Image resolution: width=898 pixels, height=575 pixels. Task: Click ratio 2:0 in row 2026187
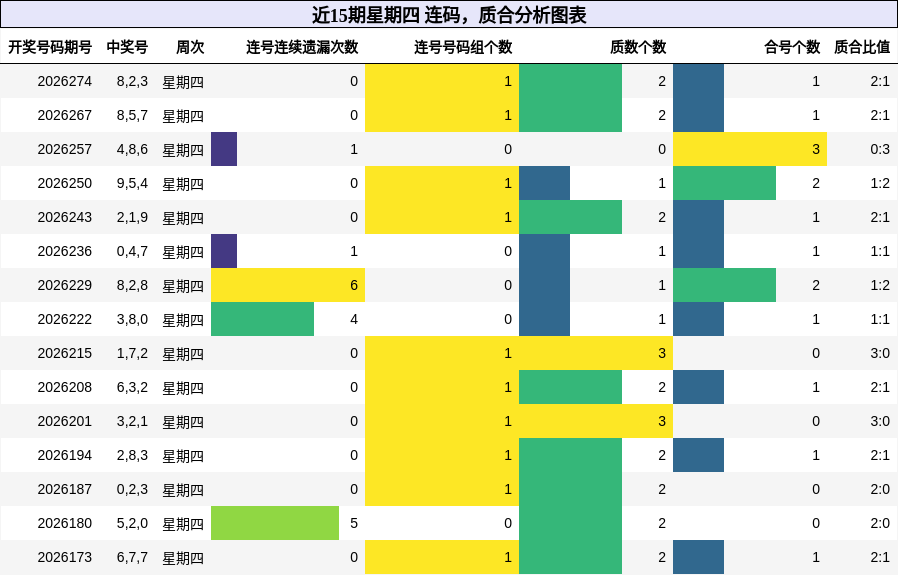[x=880, y=489]
